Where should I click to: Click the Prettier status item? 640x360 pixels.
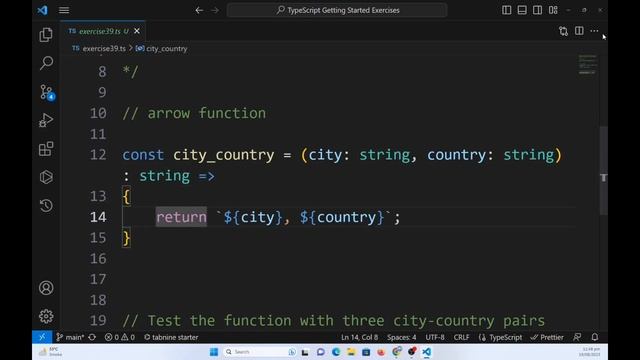547,337
